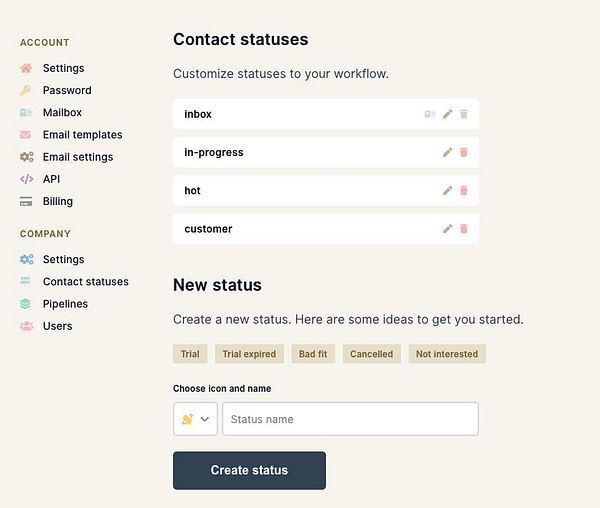Screen dimensions: 600x508
Task: Click the trash icon for inbox status
Action: [463, 114]
